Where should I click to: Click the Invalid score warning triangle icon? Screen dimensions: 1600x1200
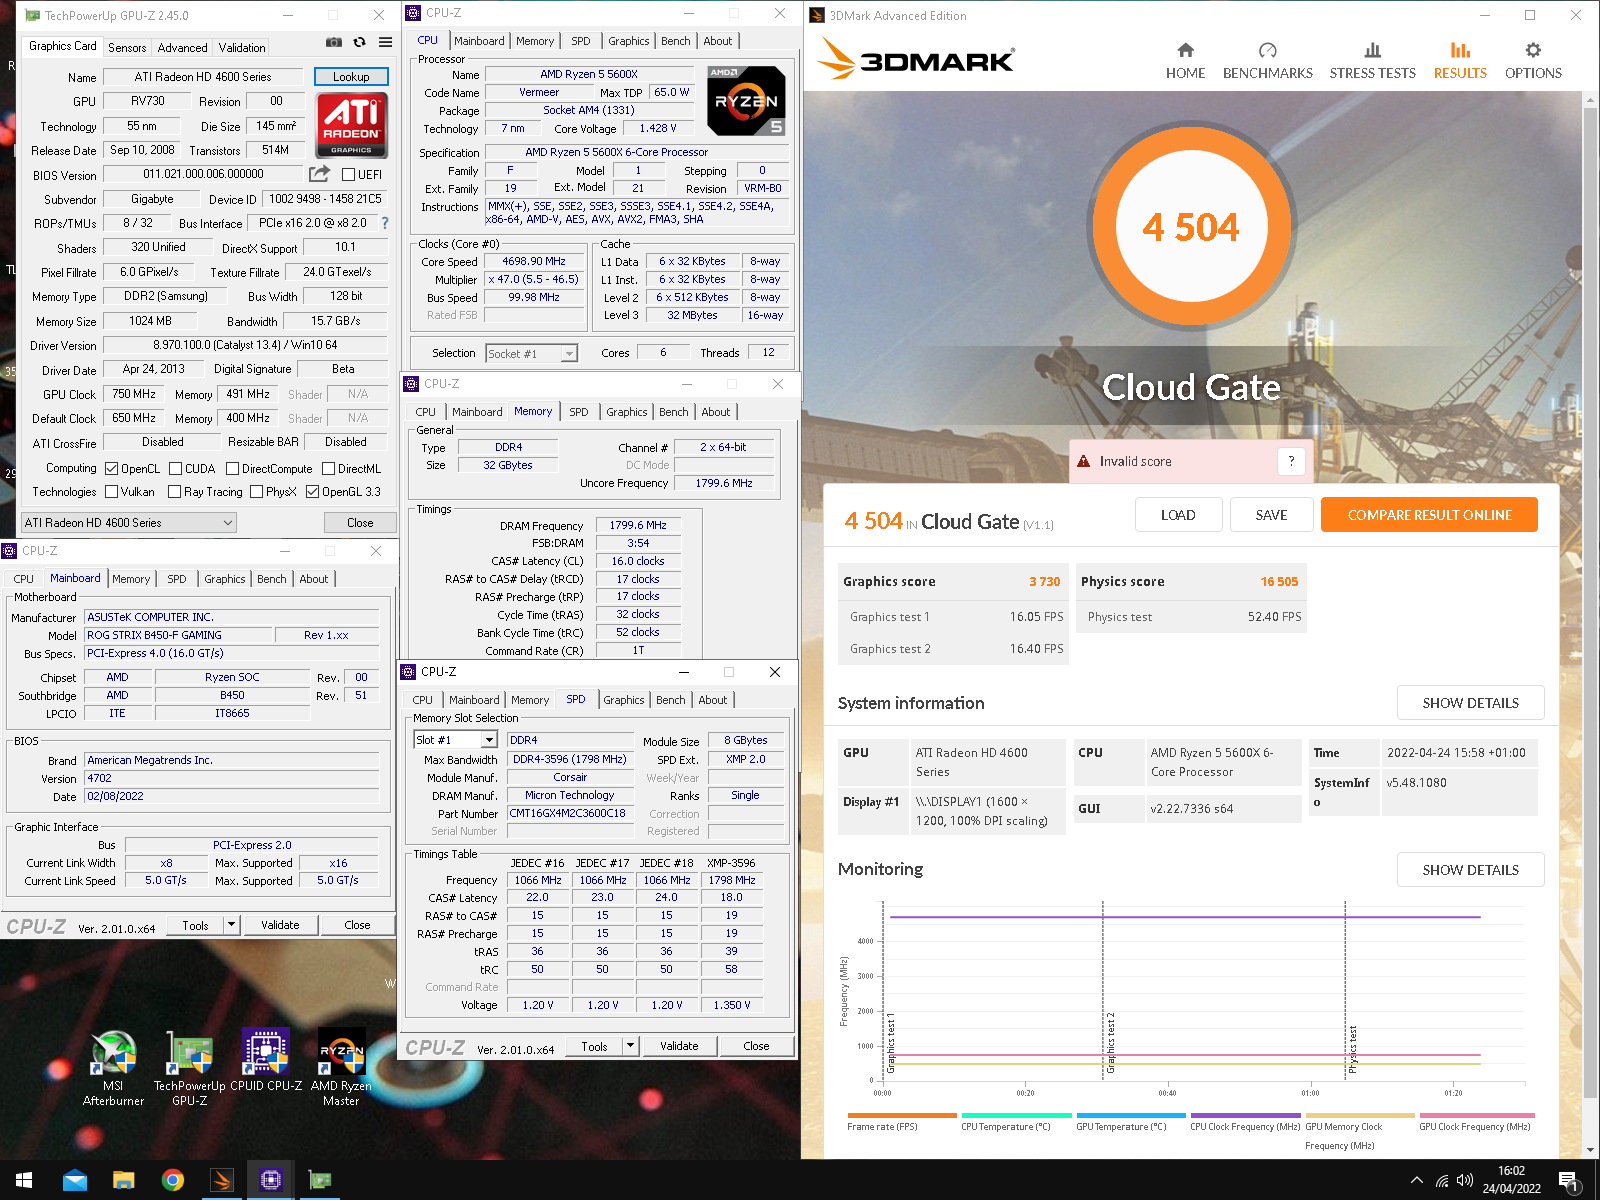(x=1083, y=461)
